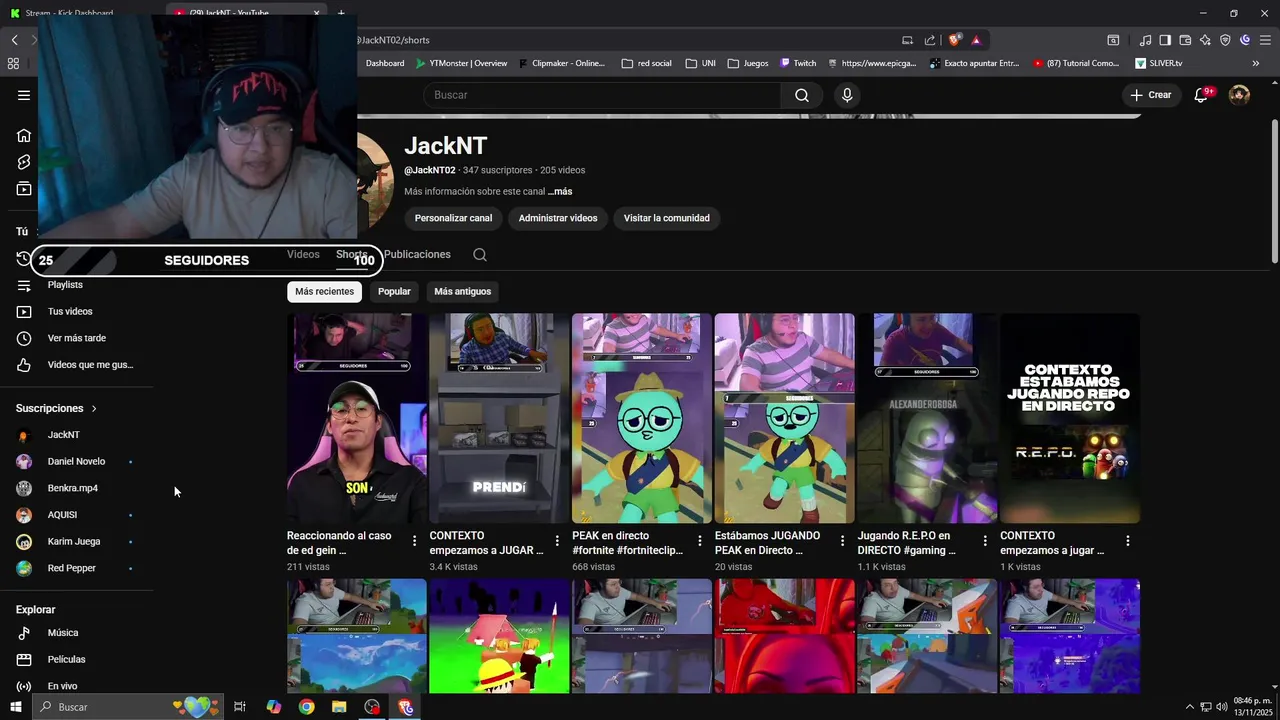Show more bookmarks with double chevron

[x=1256, y=63]
